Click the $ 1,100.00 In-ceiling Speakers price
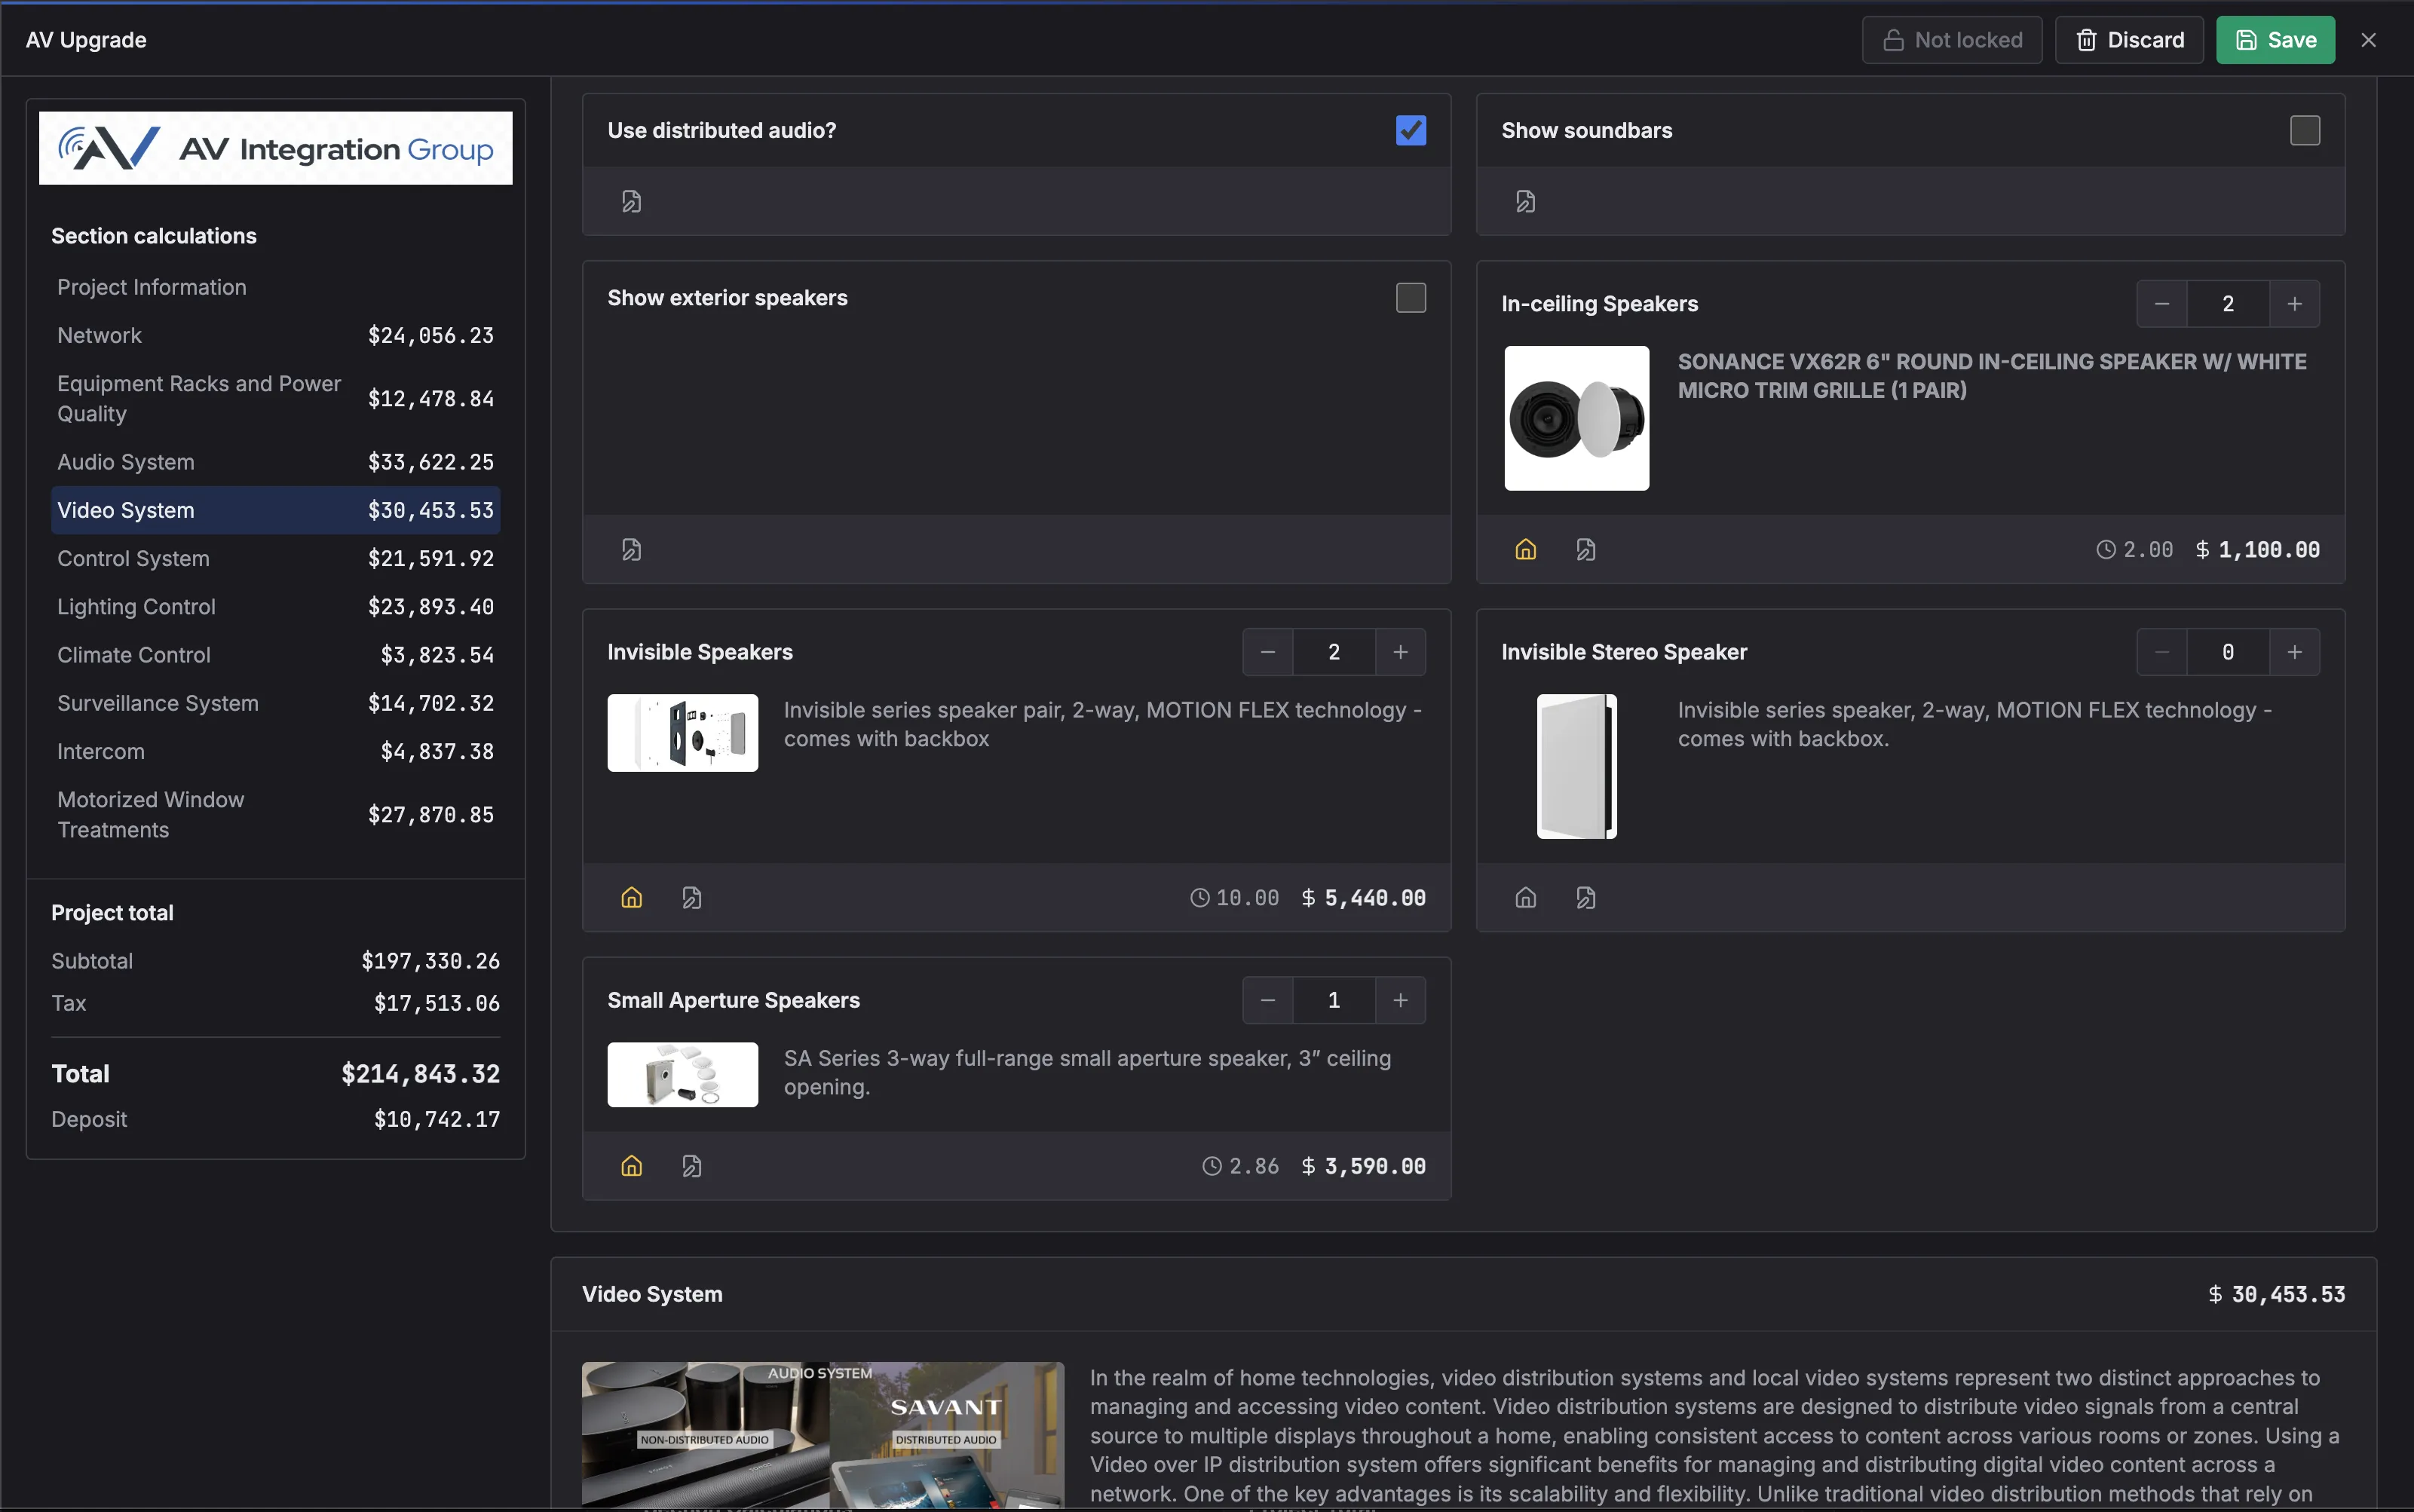 point(2257,550)
